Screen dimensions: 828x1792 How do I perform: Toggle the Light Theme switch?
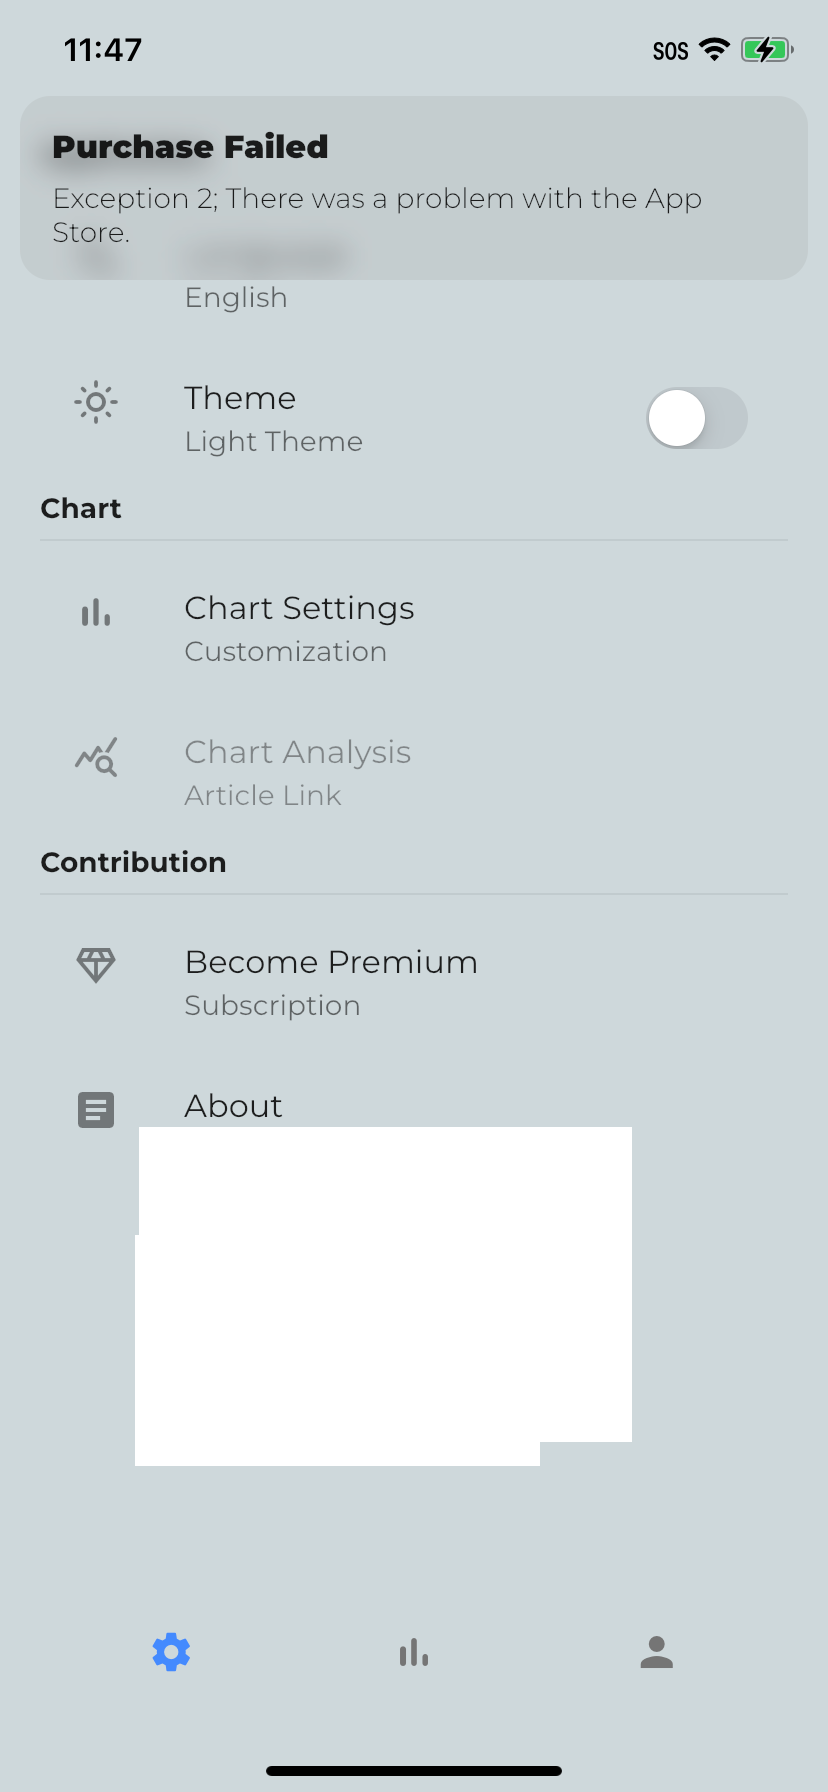[697, 418]
